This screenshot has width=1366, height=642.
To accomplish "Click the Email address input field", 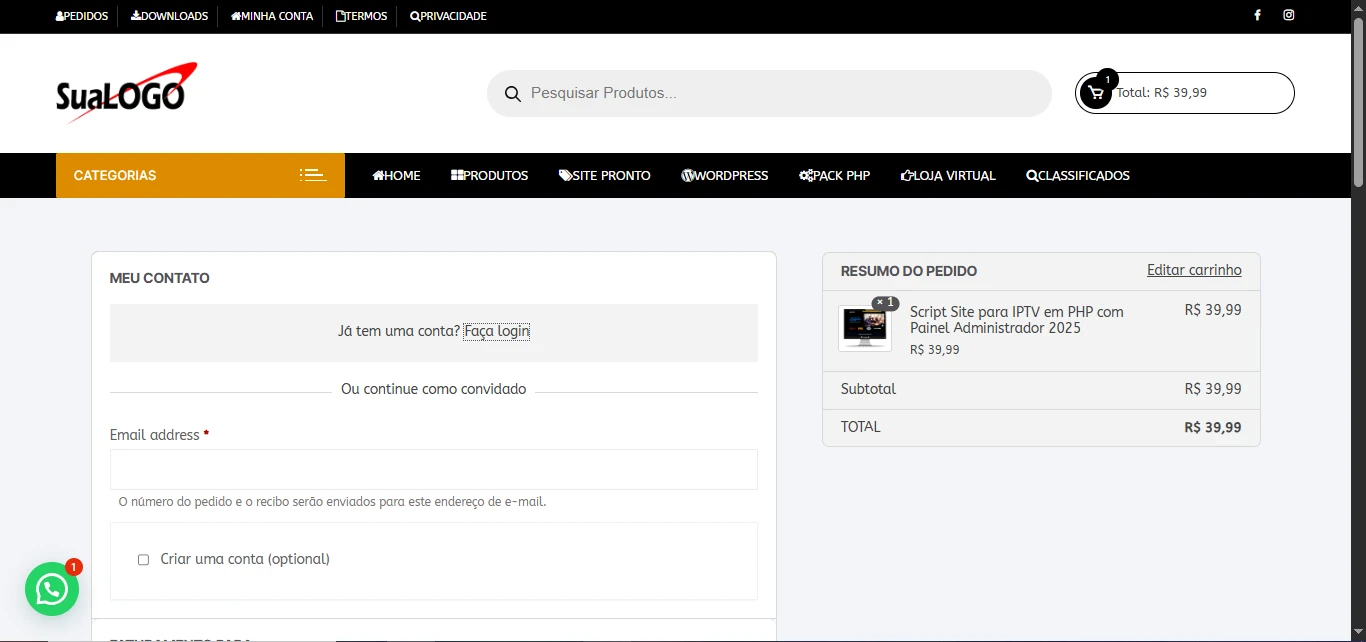I will click(433, 469).
